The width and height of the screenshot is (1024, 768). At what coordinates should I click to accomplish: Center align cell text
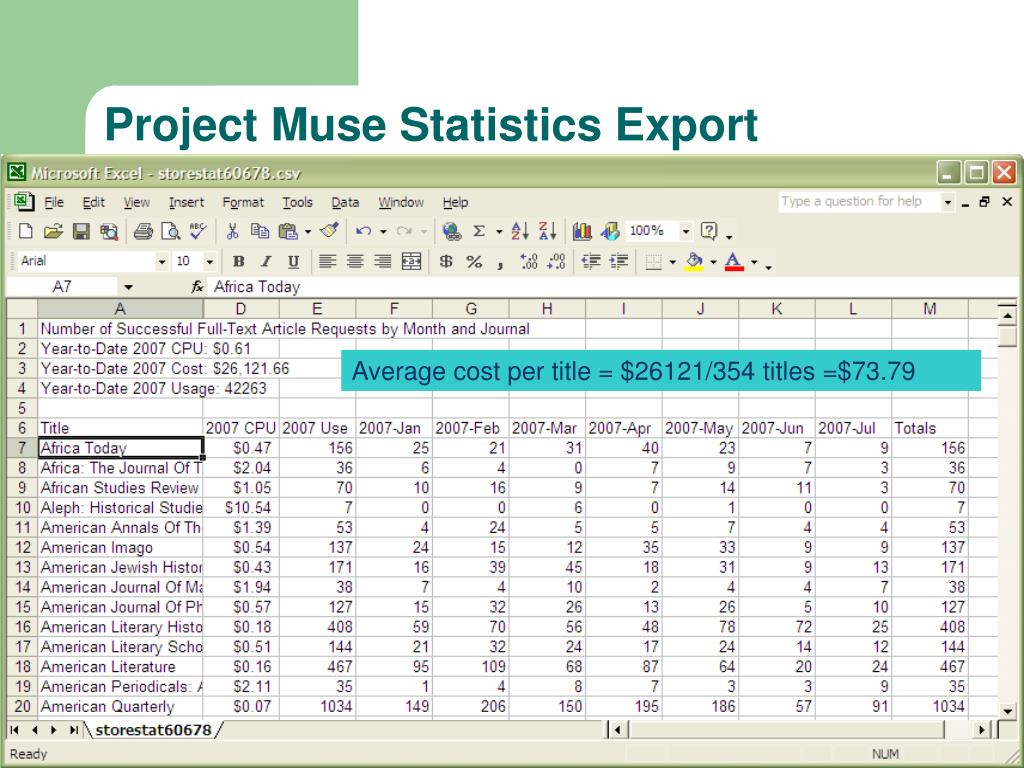tap(355, 262)
